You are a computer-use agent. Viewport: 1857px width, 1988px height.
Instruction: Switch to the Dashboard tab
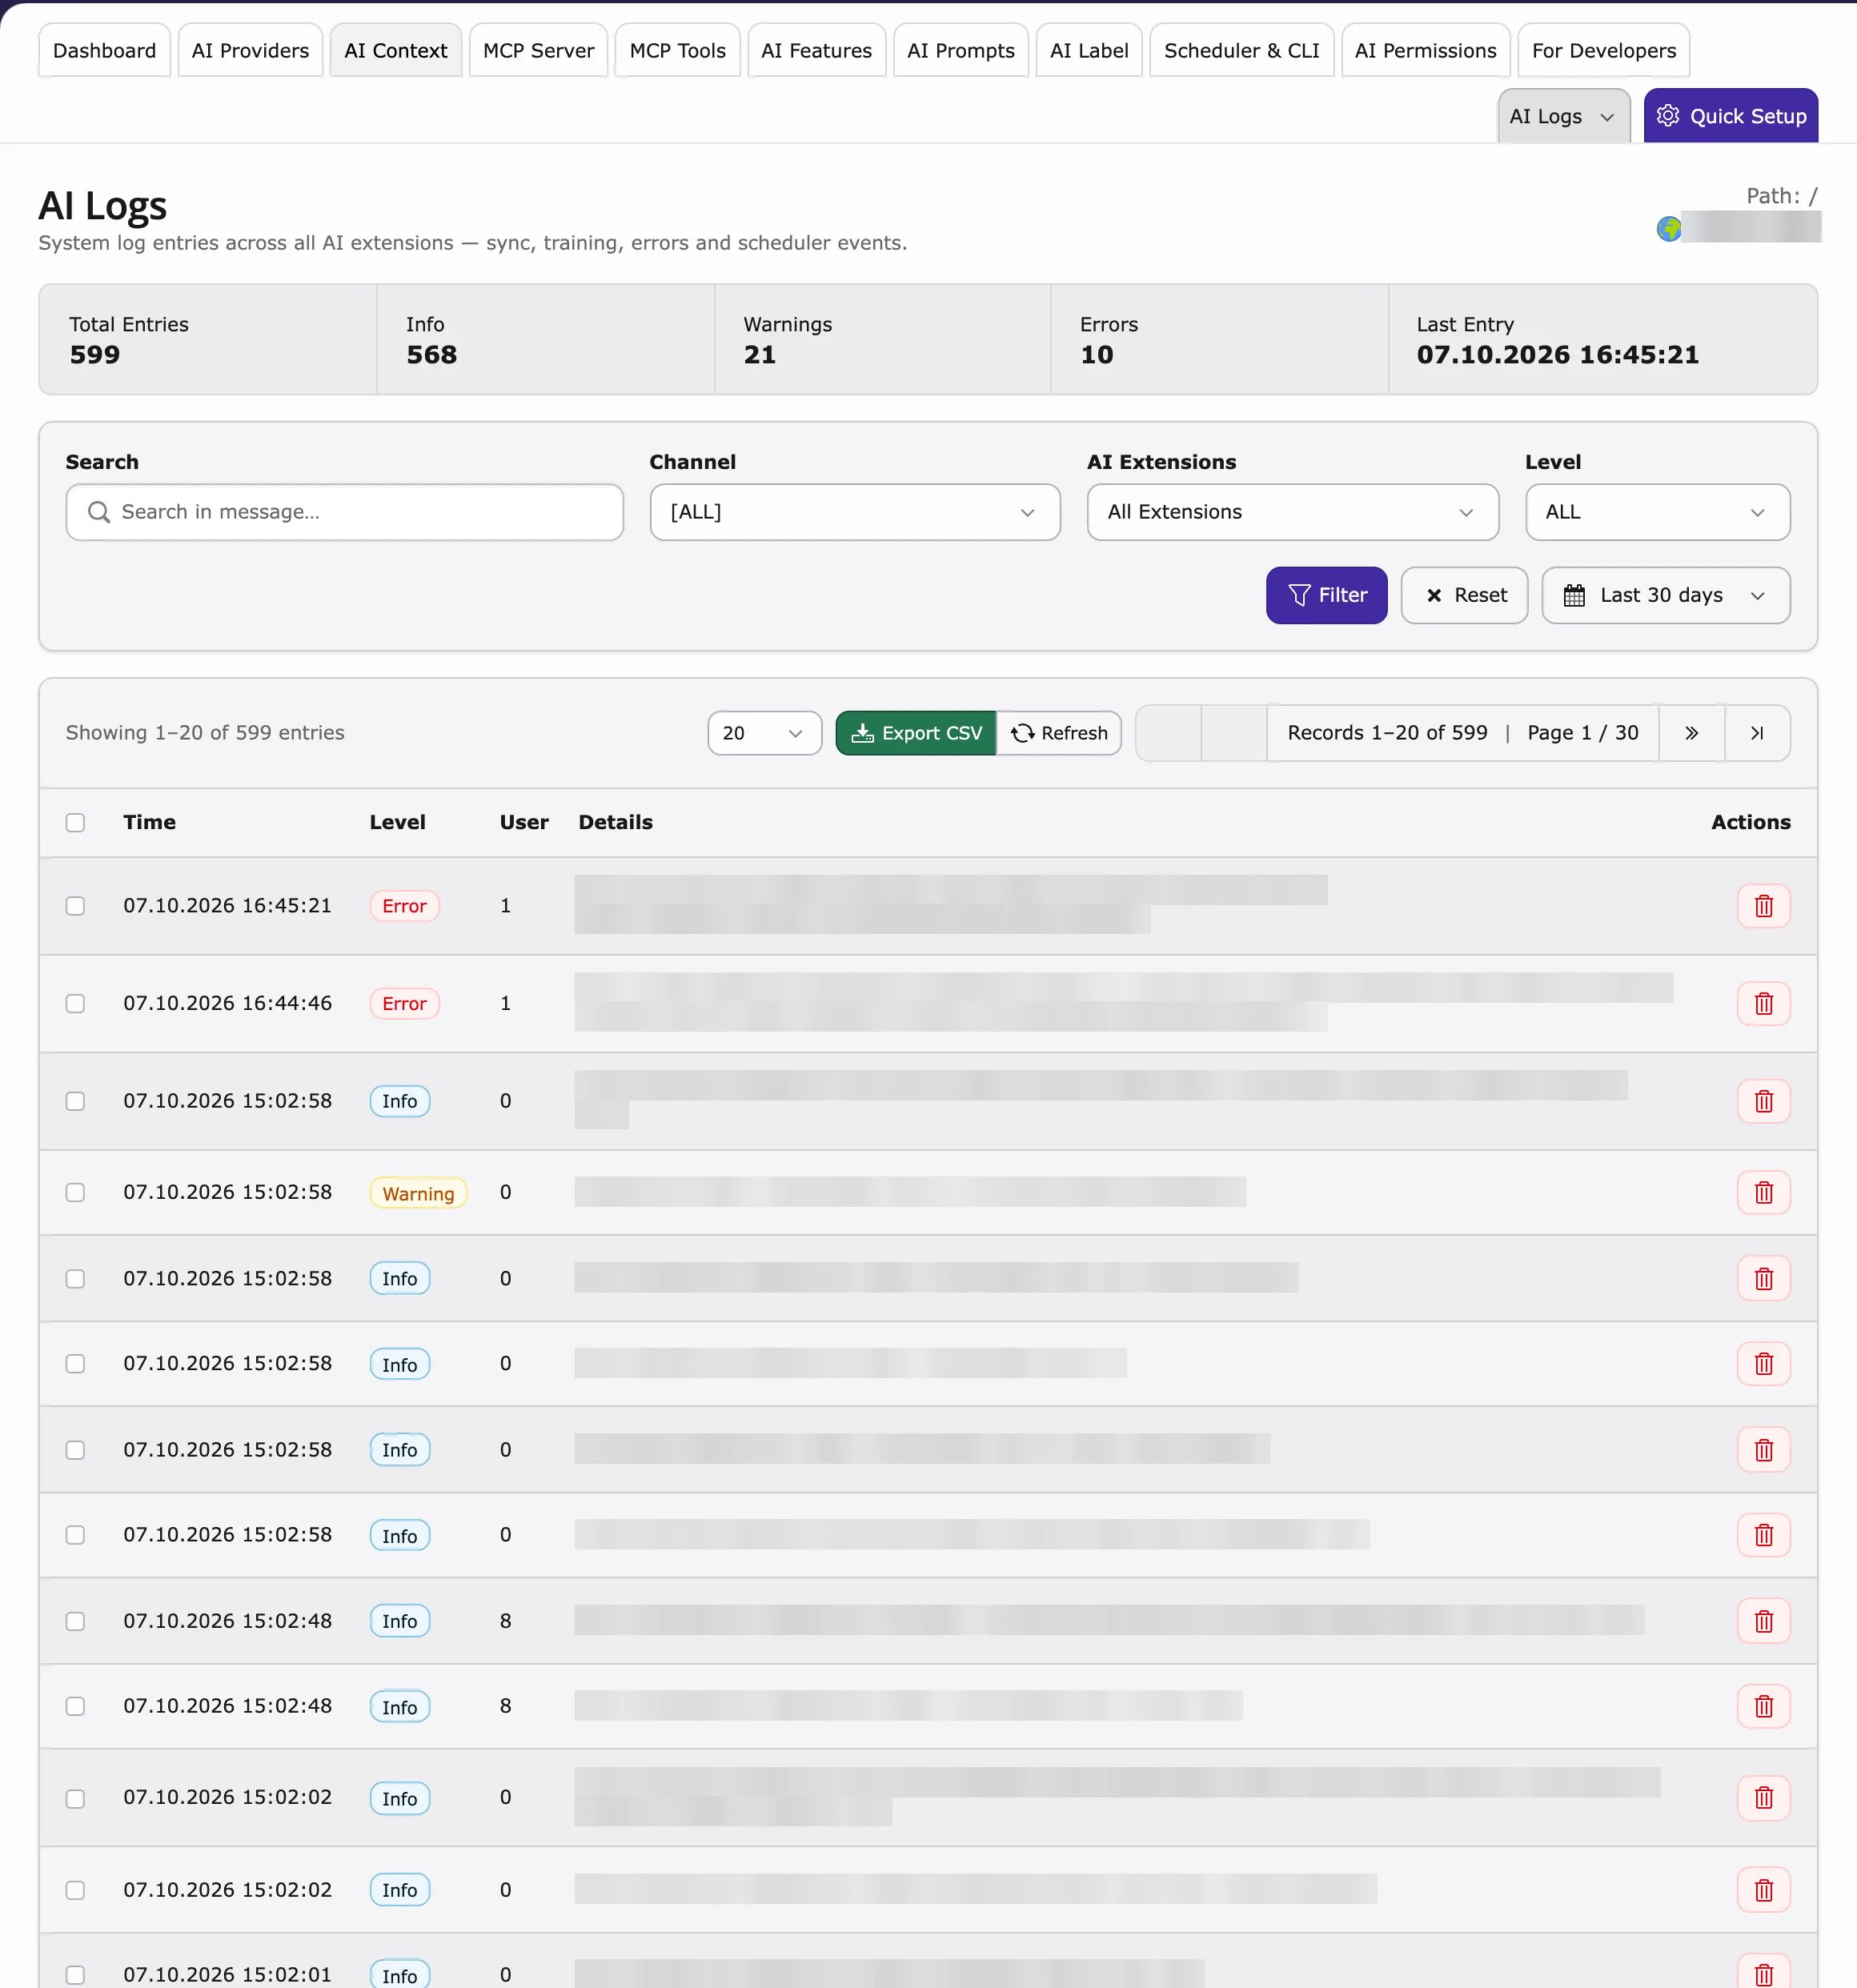104,50
